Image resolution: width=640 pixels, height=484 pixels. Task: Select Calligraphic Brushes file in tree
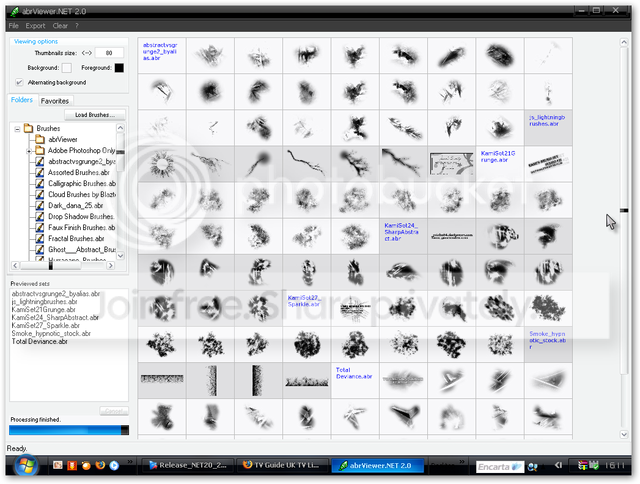tap(82, 184)
